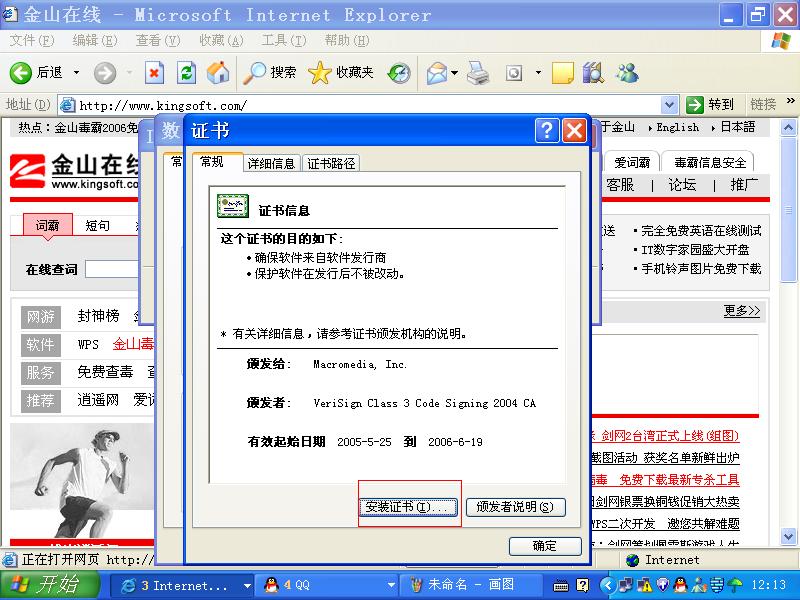
Task: Click in the 在线查词 input field
Action: 112,269
